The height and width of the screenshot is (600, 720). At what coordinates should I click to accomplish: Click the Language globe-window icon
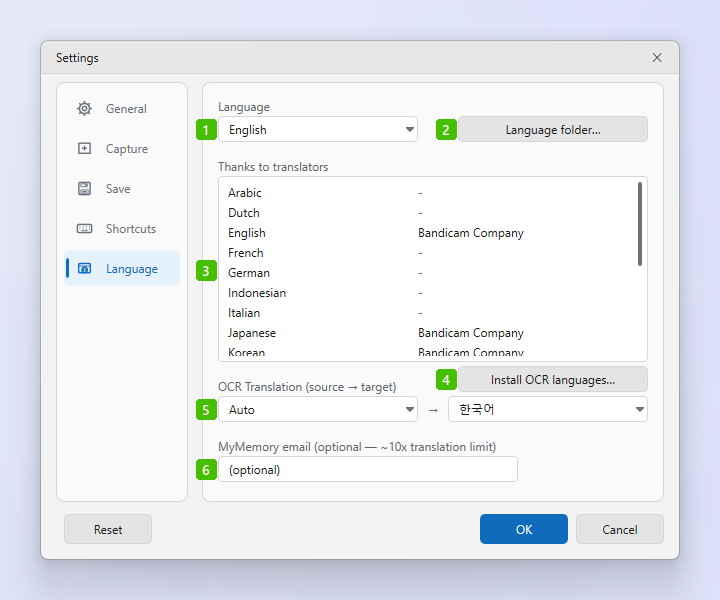pos(84,269)
